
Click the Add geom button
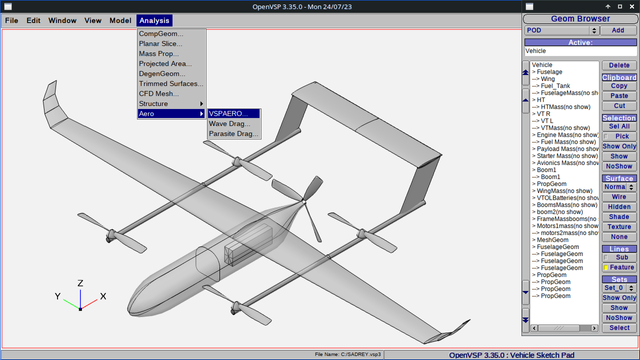[618, 31]
